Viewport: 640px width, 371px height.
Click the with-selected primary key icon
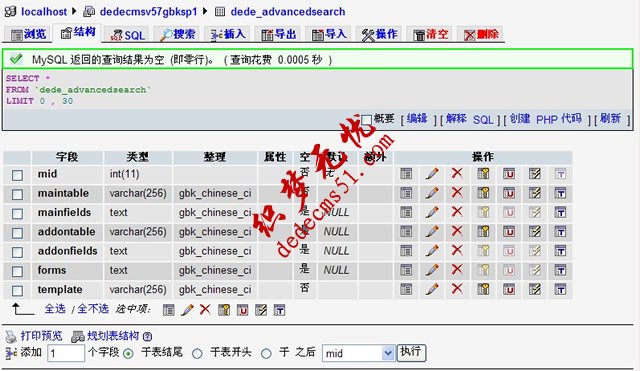(x=224, y=310)
